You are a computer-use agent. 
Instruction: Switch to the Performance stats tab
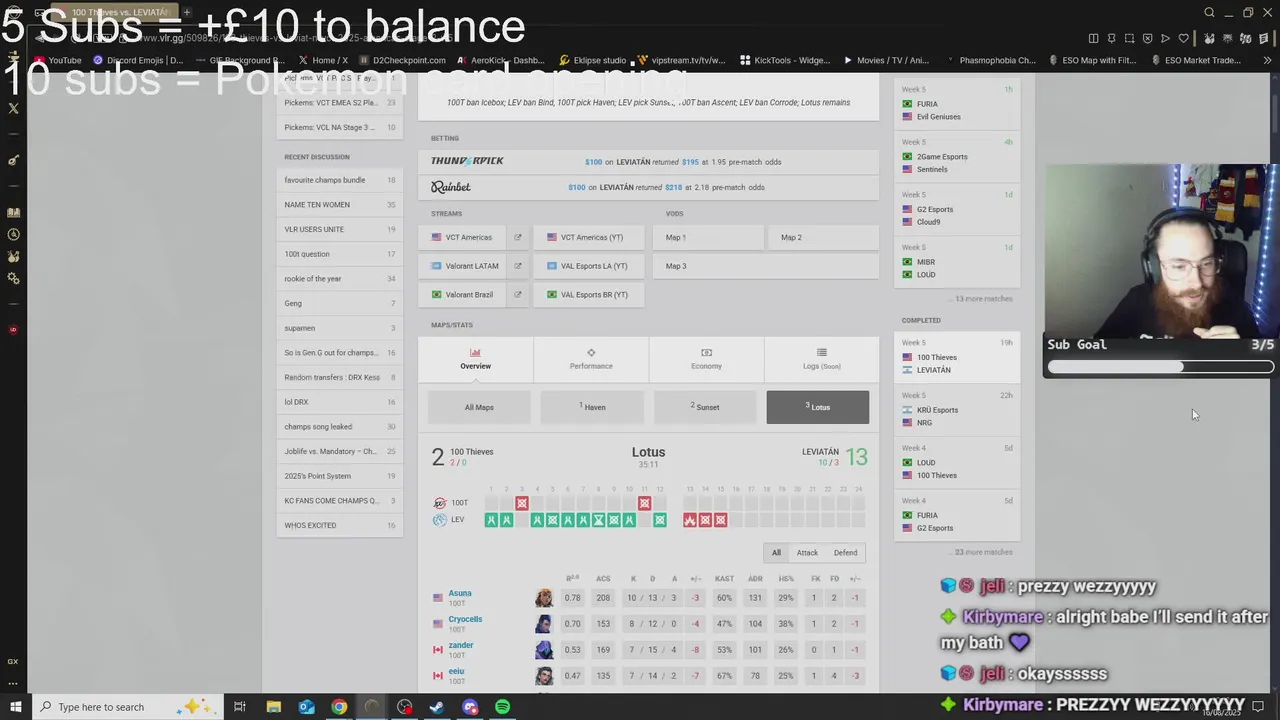pos(591,359)
